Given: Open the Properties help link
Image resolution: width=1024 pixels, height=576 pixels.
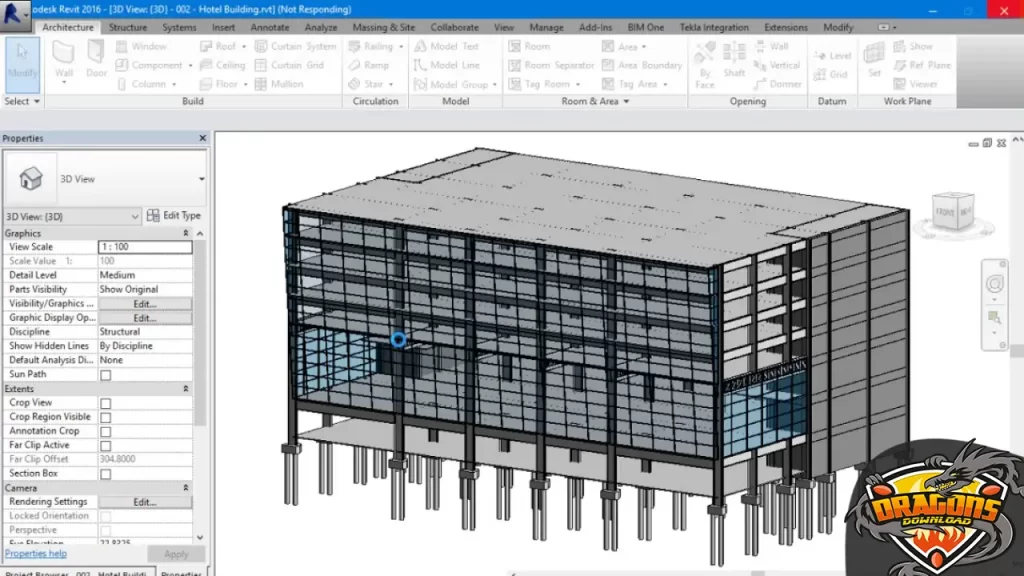Looking at the screenshot, I should coord(36,553).
